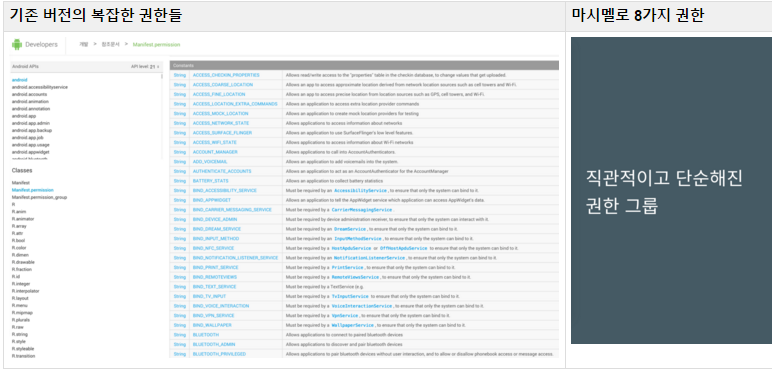Click the BLUETOOTH_PRIVILEGED constant

219,354
